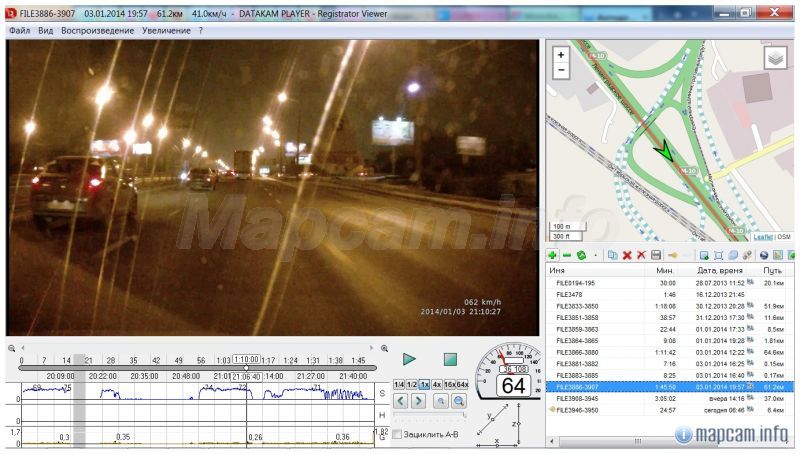Click the red X delete icon
Viewport: 800px width, 454px height.
627,256
